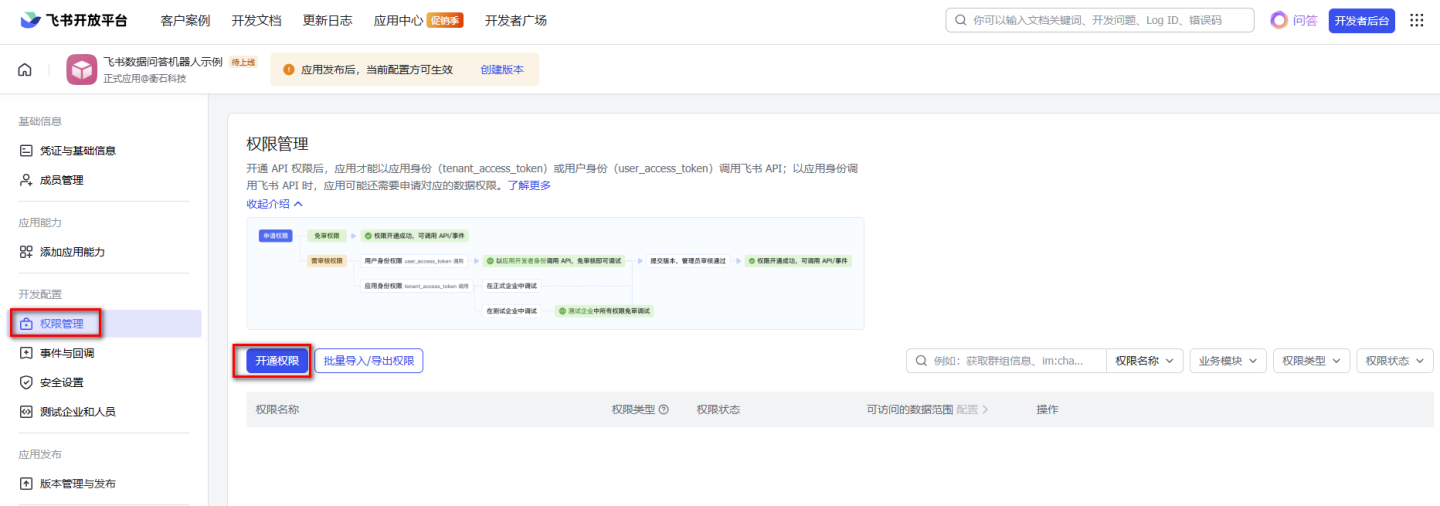Click the 权限状态 column header

click(x=719, y=410)
